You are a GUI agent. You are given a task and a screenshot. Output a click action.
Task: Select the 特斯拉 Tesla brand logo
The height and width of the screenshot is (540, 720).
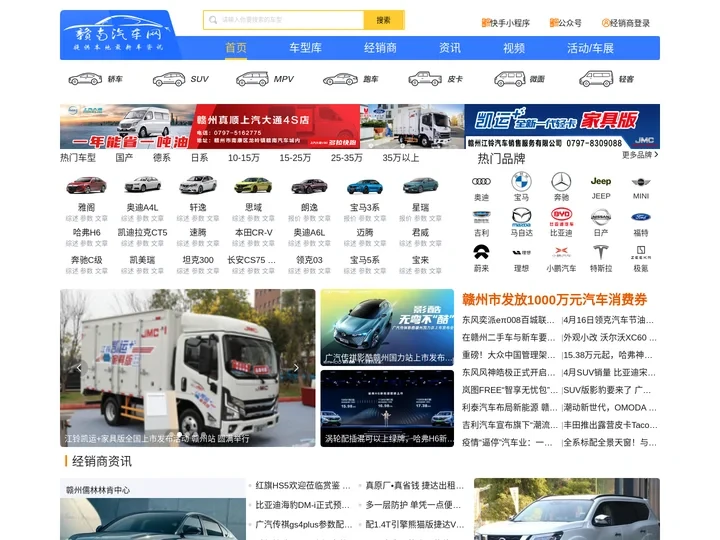[x=601, y=252]
